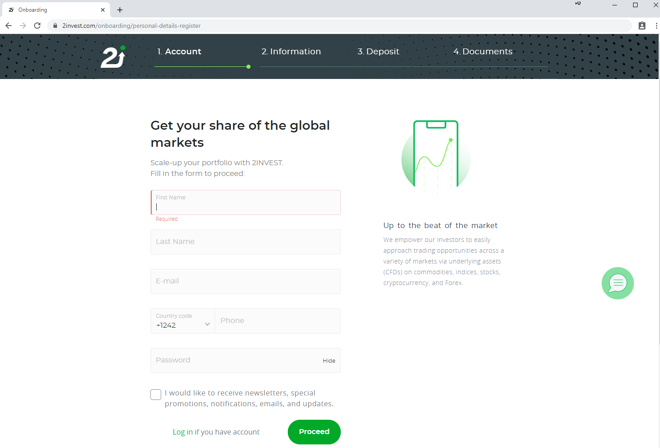The image size is (660, 448).
Task: Focus the Last Name field
Action: click(x=245, y=242)
